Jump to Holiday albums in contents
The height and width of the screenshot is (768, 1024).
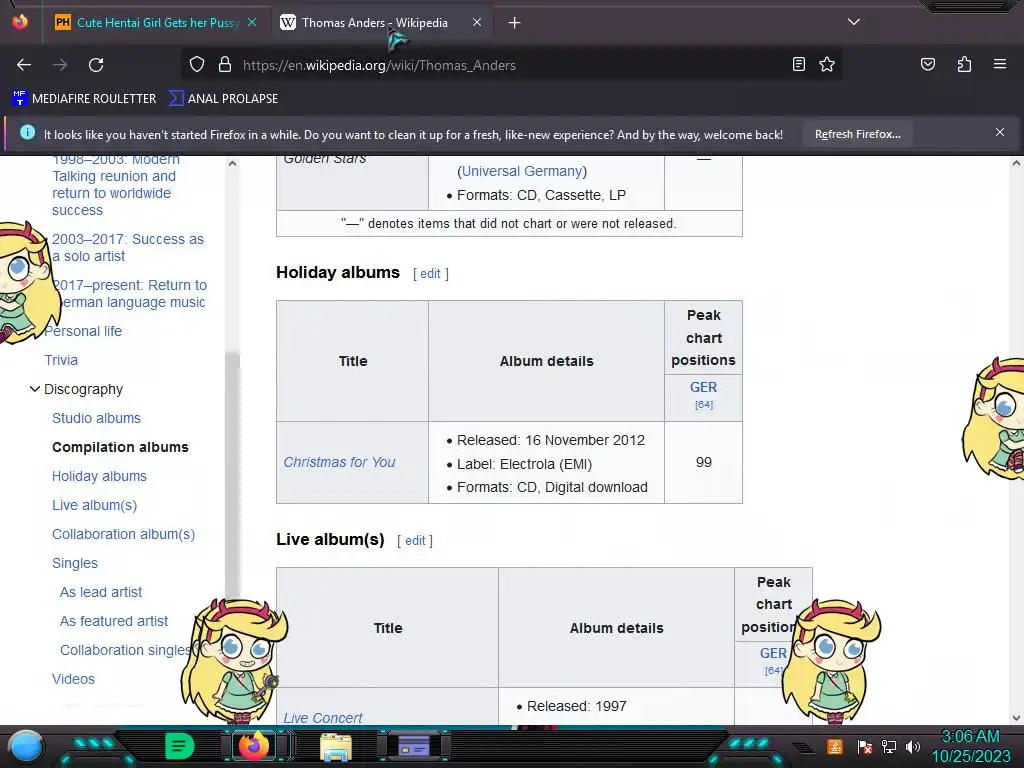click(x=99, y=476)
